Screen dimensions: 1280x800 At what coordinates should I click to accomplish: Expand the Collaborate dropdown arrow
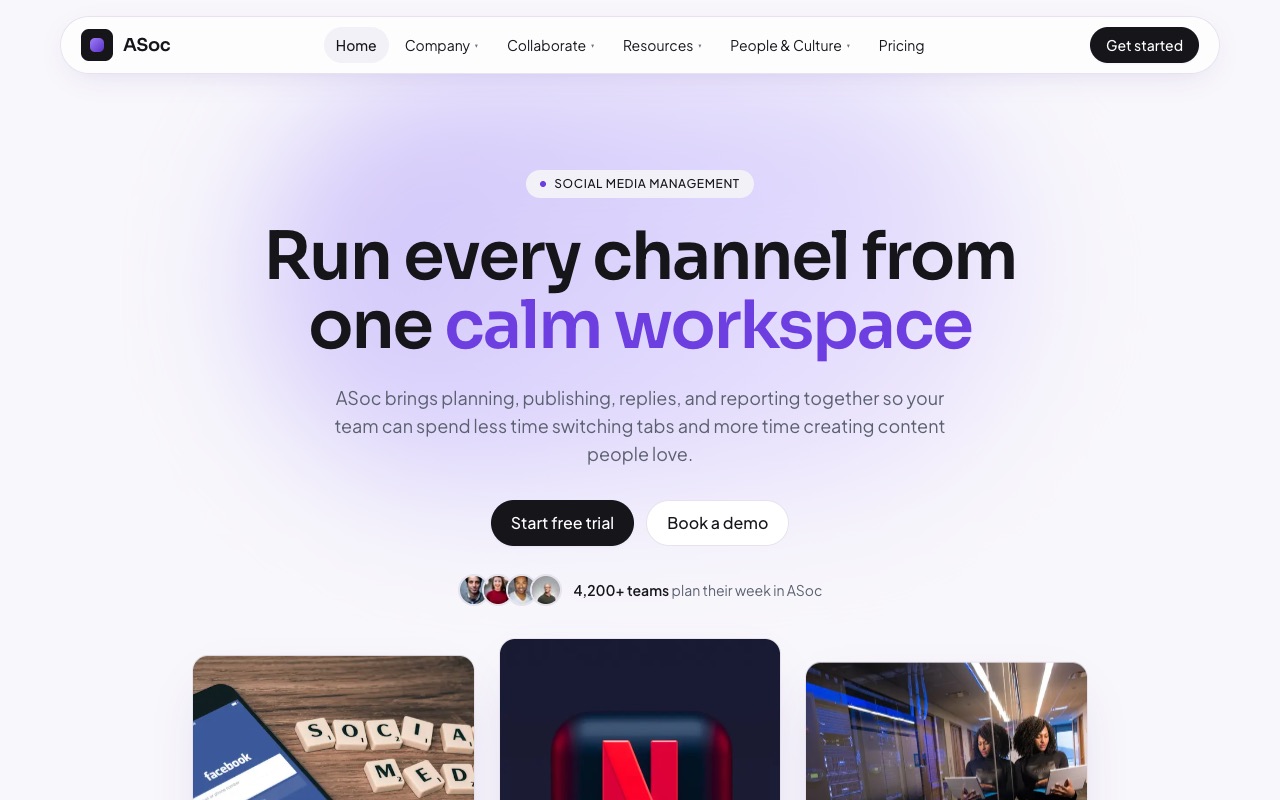click(x=593, y=46)
